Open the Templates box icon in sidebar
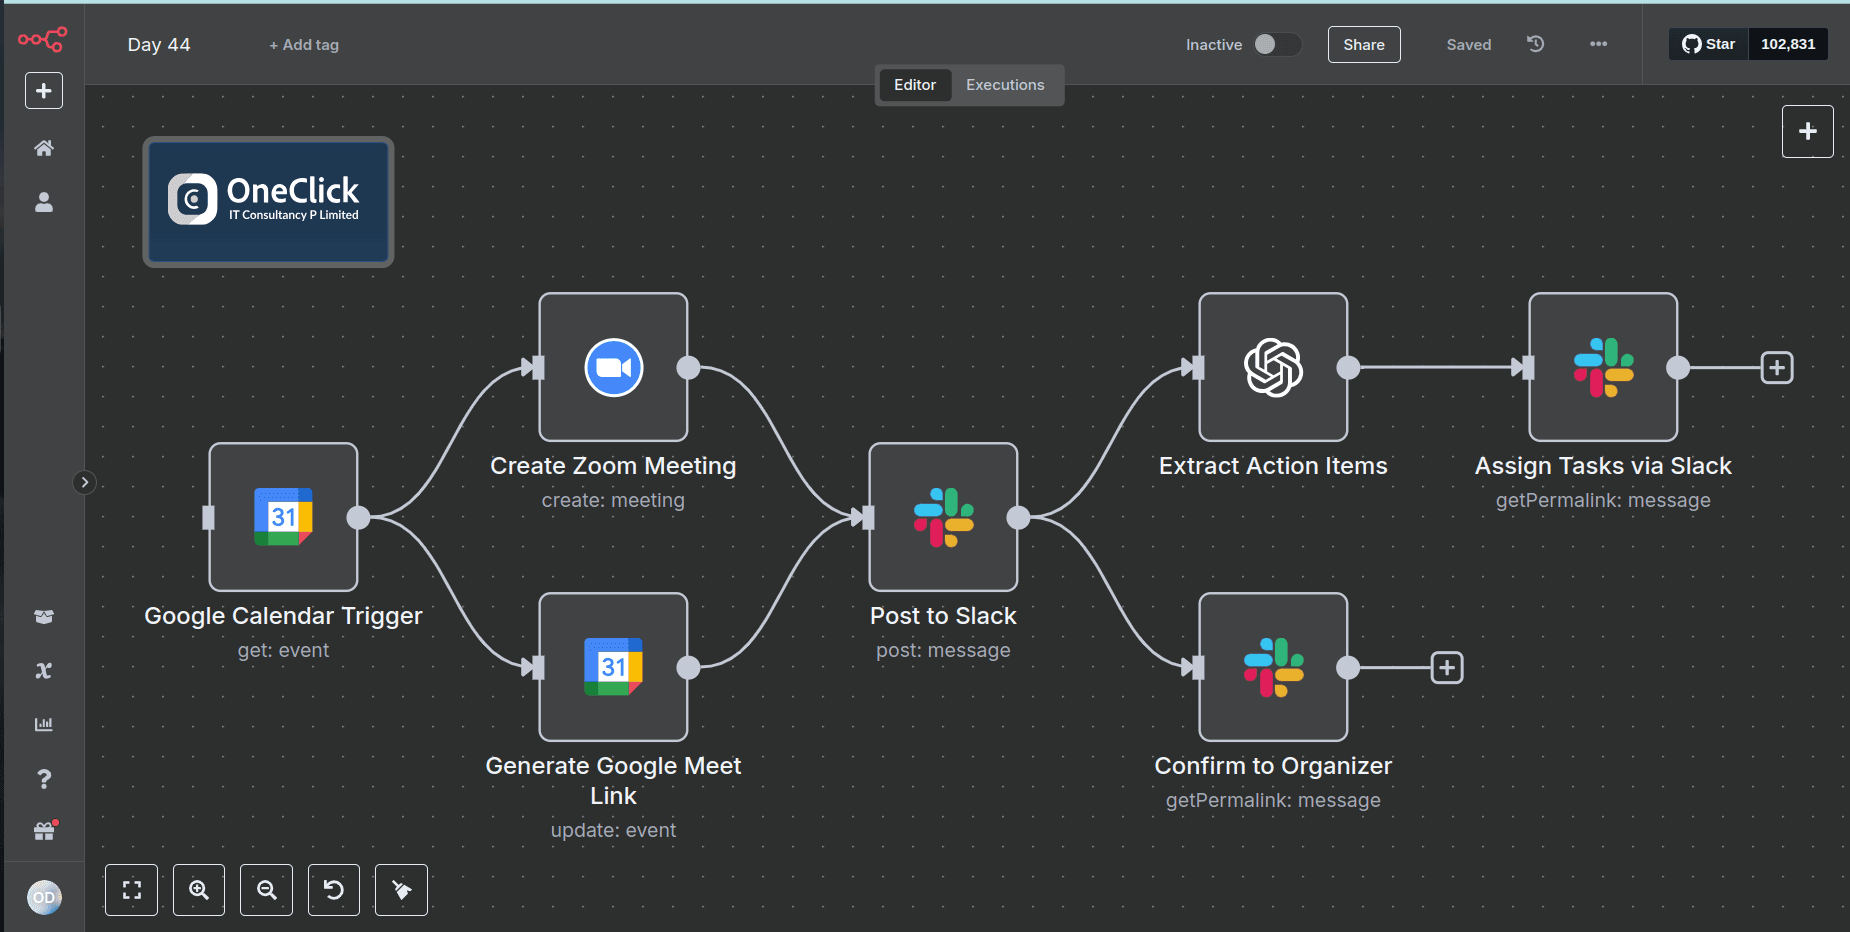 pyautogui.click(x=44, y=617)
